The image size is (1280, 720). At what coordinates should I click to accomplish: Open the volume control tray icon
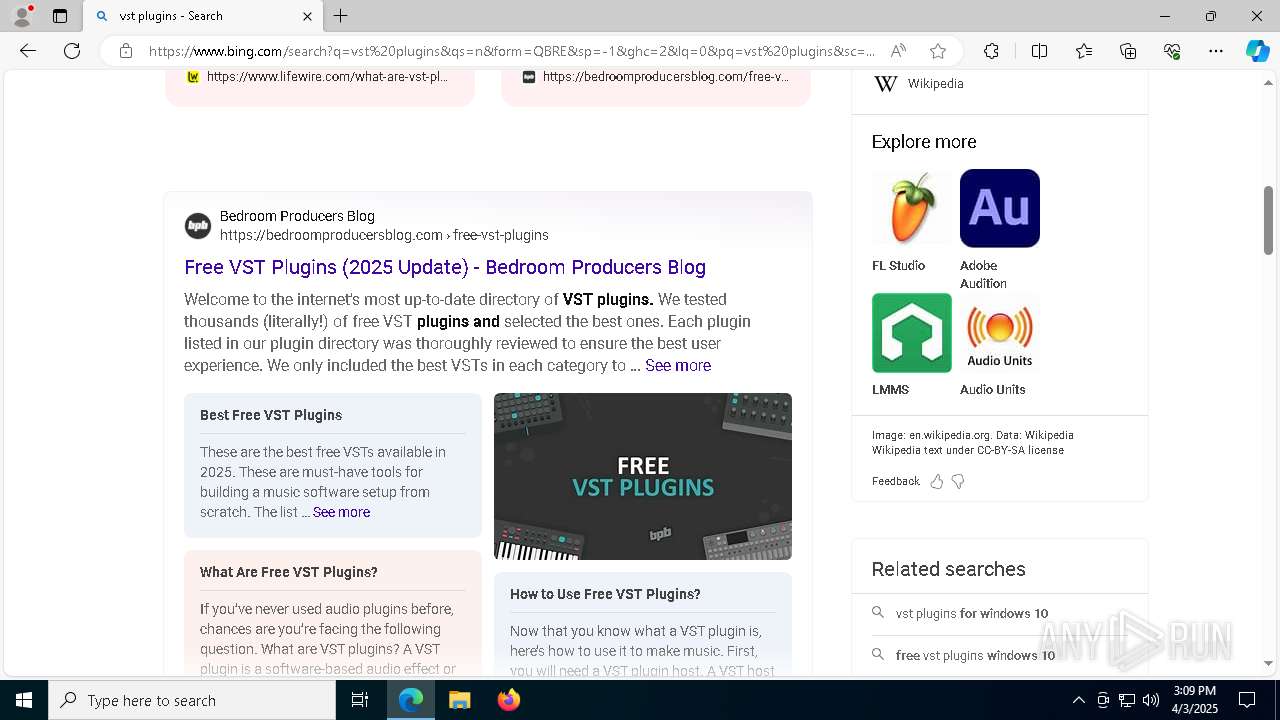point(1151,700)
